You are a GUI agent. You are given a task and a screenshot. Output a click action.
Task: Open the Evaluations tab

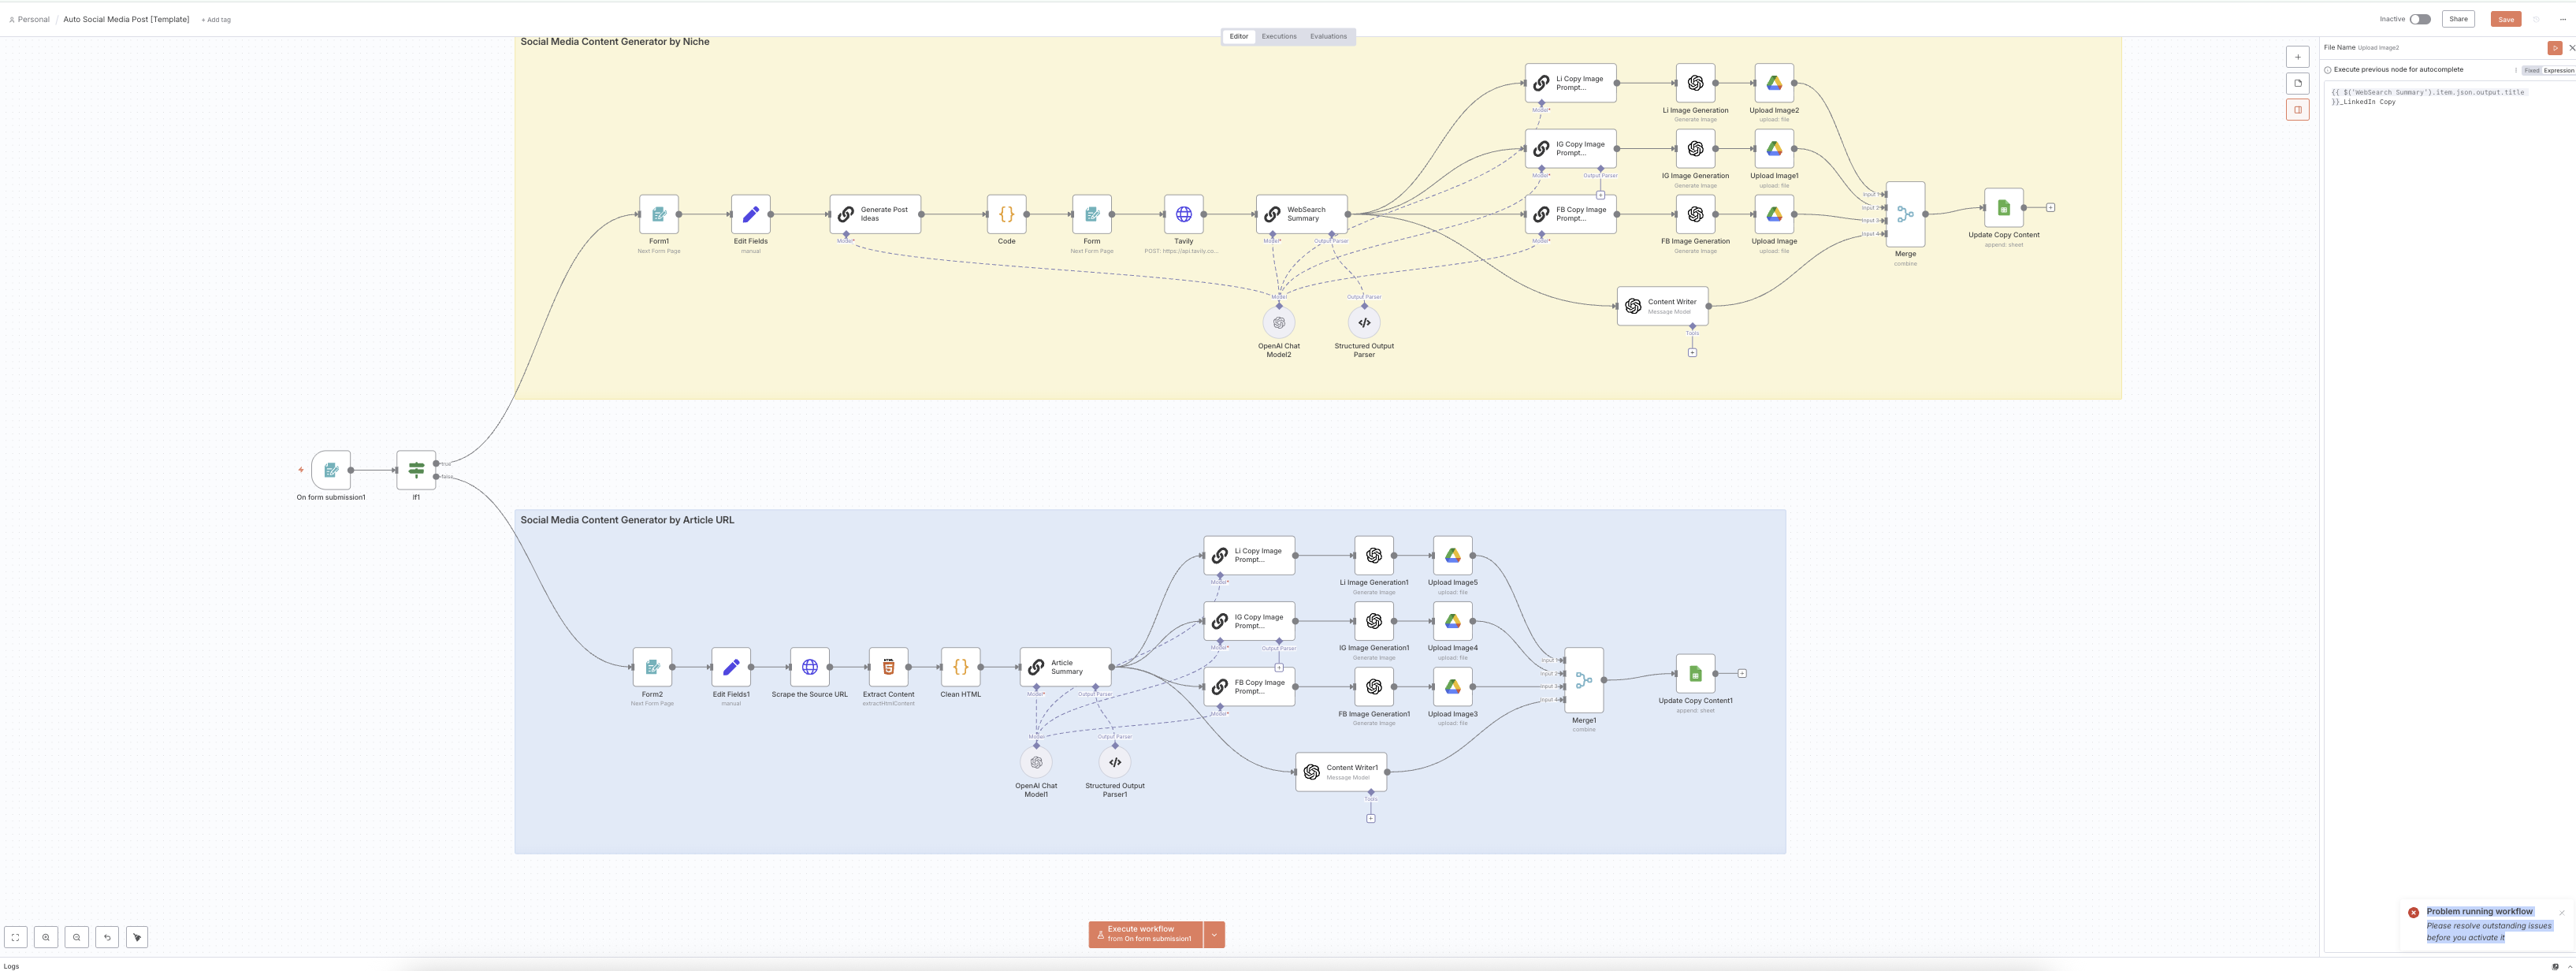1328,36
